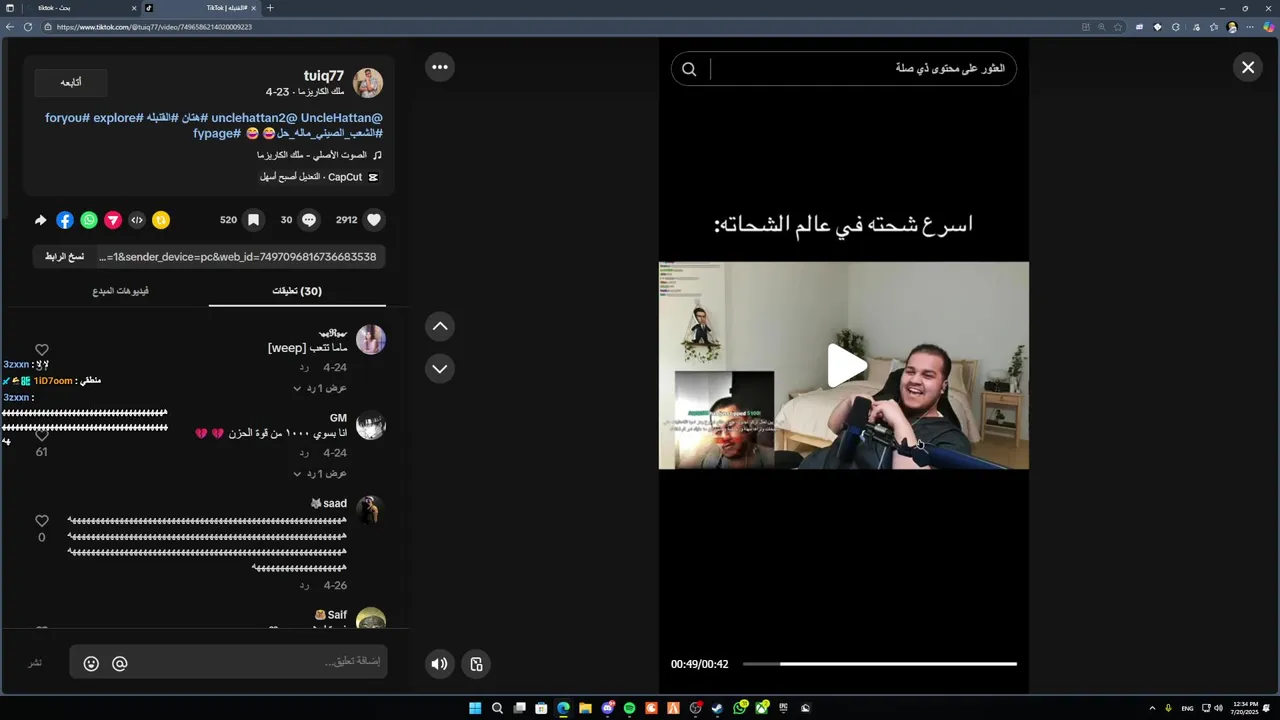This screenshot has height=720, width=1280.
Task: Expand 1 reply under weep comment
Action: (320, 388)
